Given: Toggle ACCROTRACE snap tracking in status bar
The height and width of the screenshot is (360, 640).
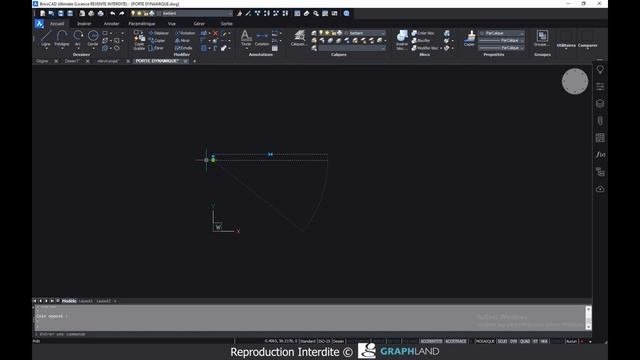Looking at the screenshot, I should (x=456, y=341).
